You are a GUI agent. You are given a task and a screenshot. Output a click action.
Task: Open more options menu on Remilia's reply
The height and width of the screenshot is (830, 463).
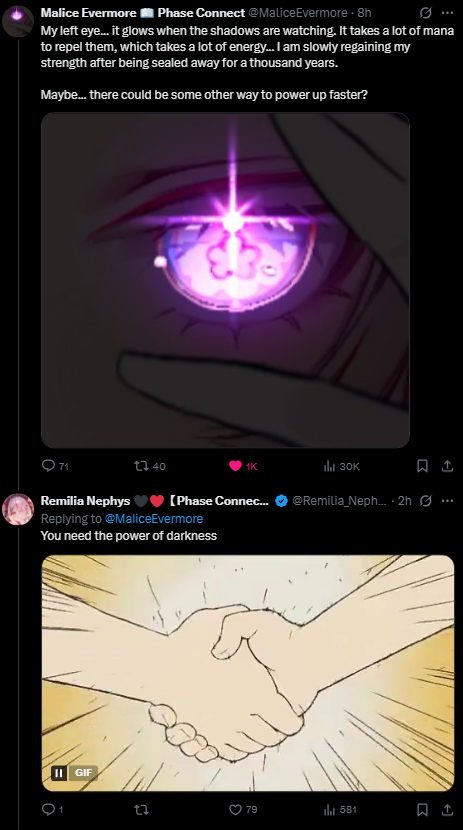447,501
